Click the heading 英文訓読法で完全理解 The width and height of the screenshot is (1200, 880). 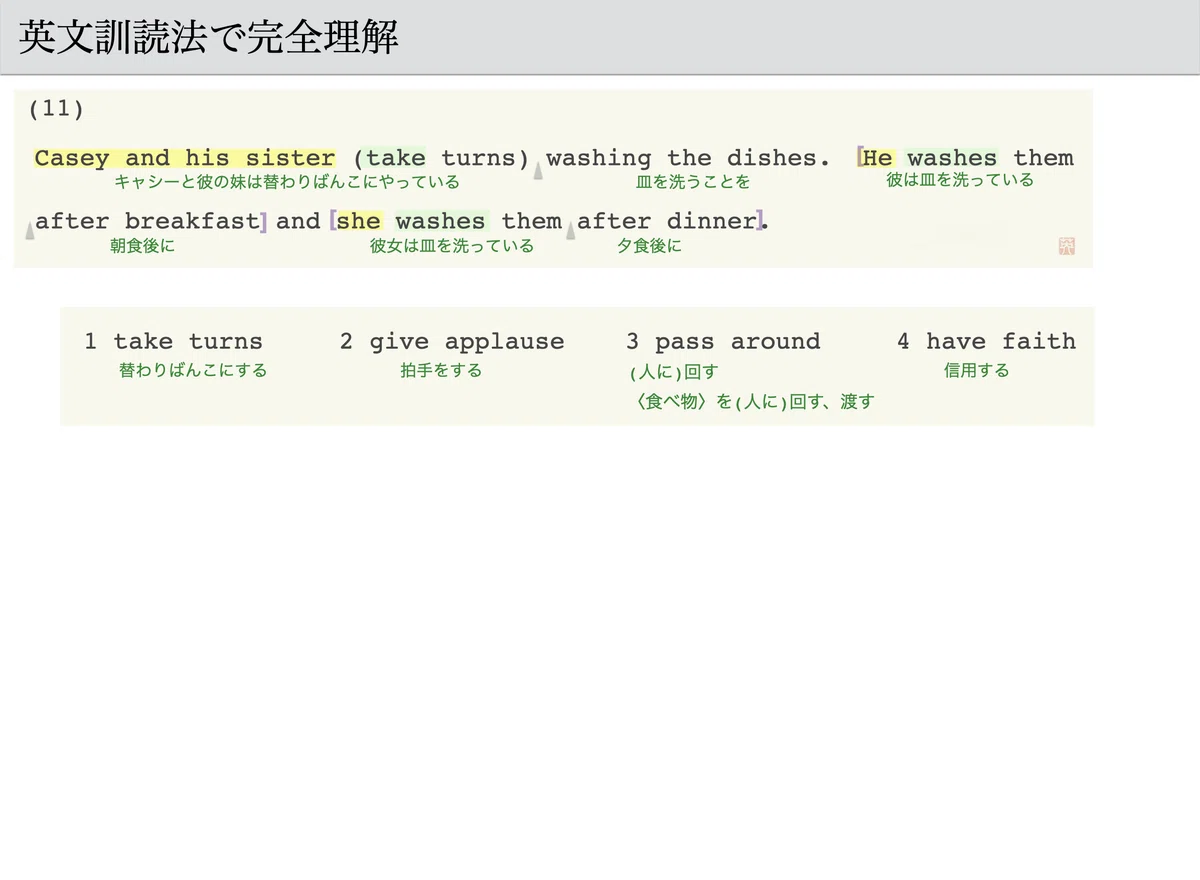(x=209, y=38)
